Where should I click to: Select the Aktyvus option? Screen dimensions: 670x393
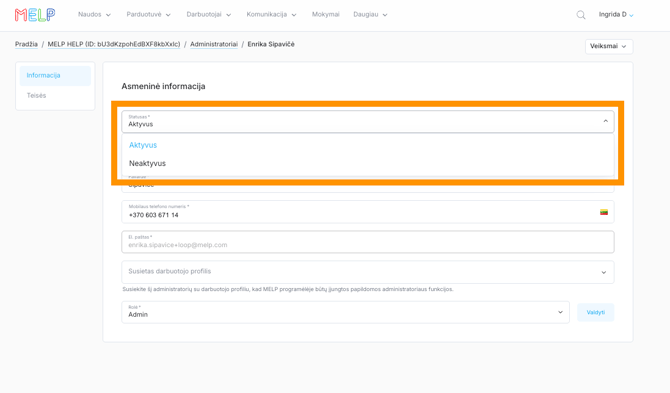coord(367,145)
